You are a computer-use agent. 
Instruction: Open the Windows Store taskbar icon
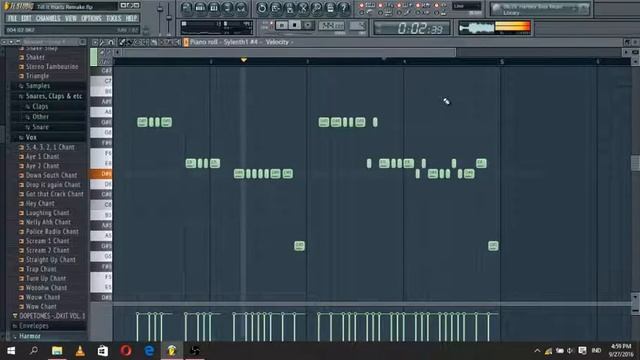coord(103,351)
